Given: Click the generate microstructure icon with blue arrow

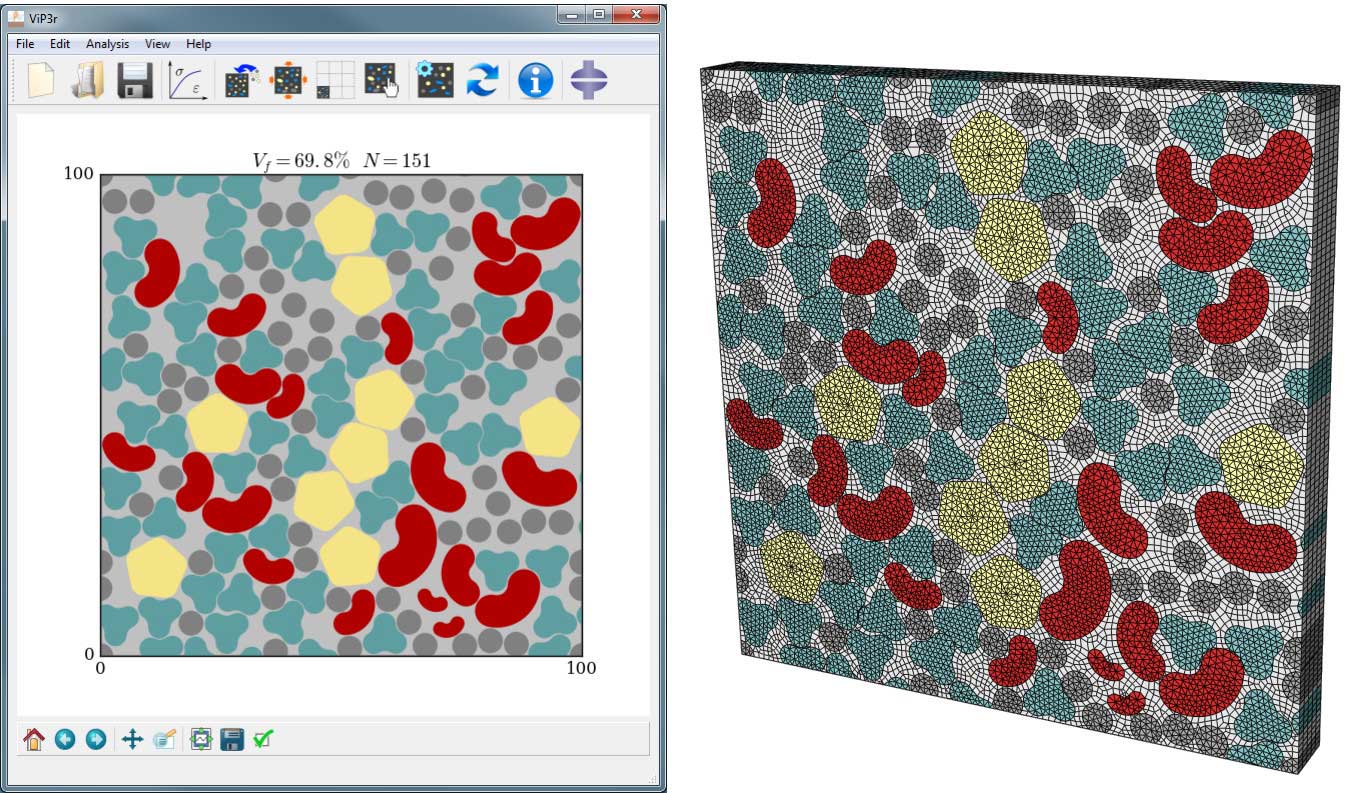Looking at the screenshot, I should tap(241, 80).
